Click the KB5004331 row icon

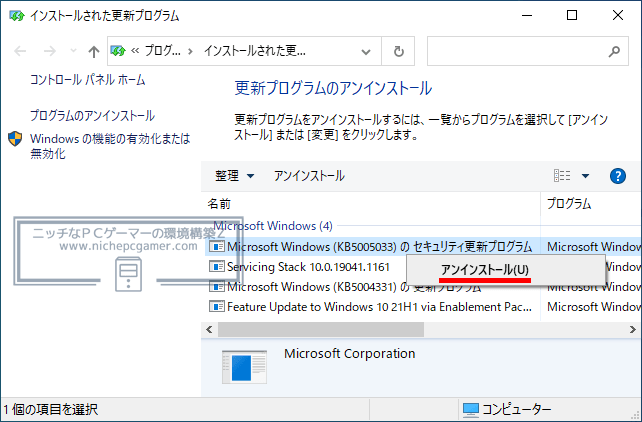(217, 287)
